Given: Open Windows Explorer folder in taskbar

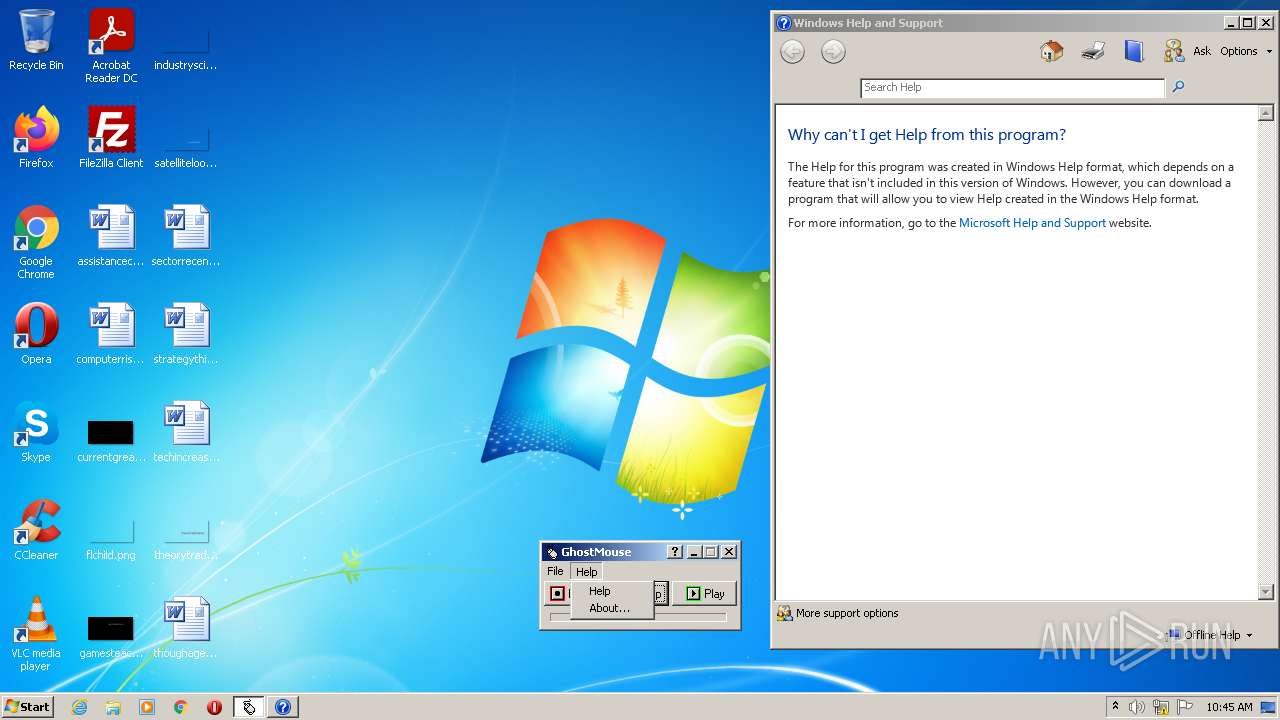Looking at the screenshot, I should (x=113, y=707).
